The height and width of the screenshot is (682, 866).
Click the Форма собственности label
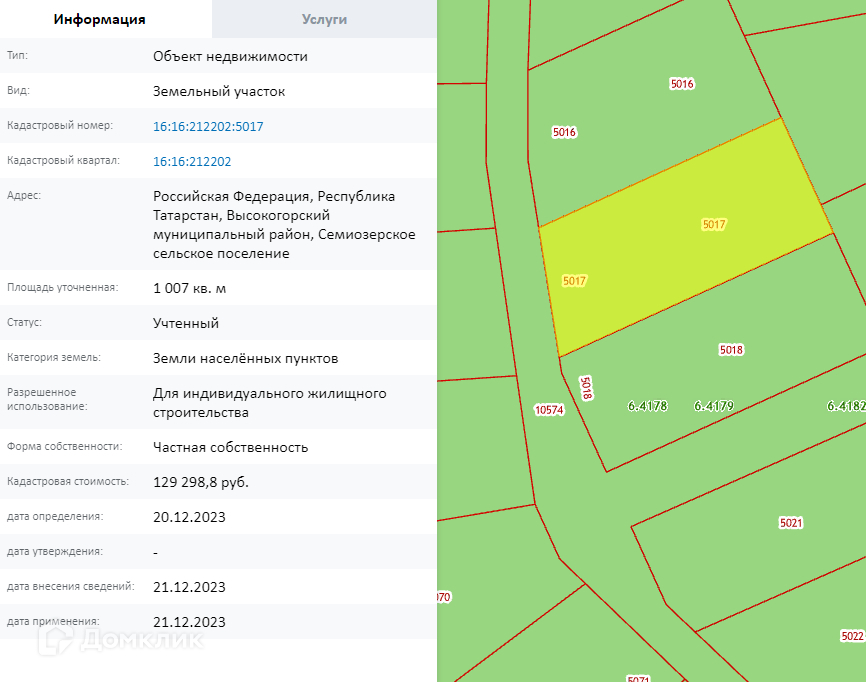coord(65,446)
